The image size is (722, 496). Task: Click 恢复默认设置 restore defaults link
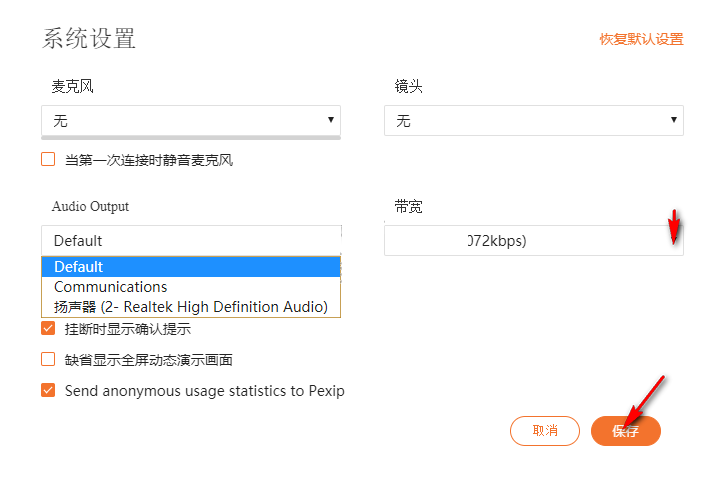pyautogui.click(x=641, y=39)
